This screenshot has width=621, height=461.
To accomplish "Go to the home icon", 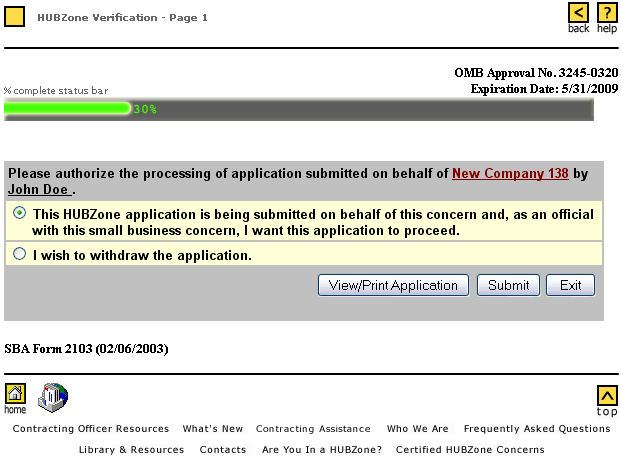I will [x=15, y=393].
